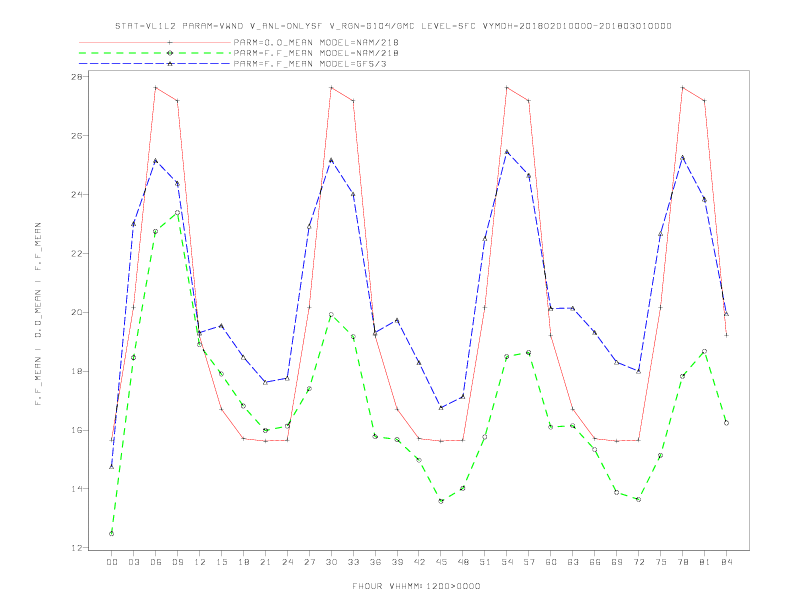
Task: Click the vertical y-axis title F.F_MEAN | O.O_MEAN
Action: pos(38,314)
